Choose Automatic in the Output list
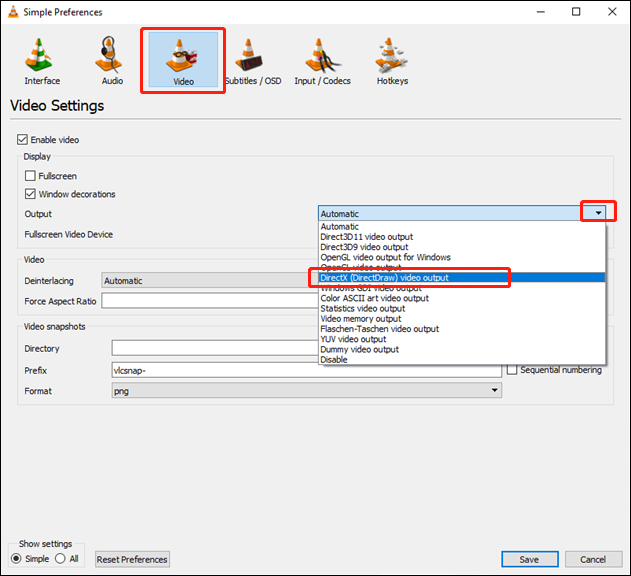The width and height of the screenshot is (631, 576). coord(462,227)
